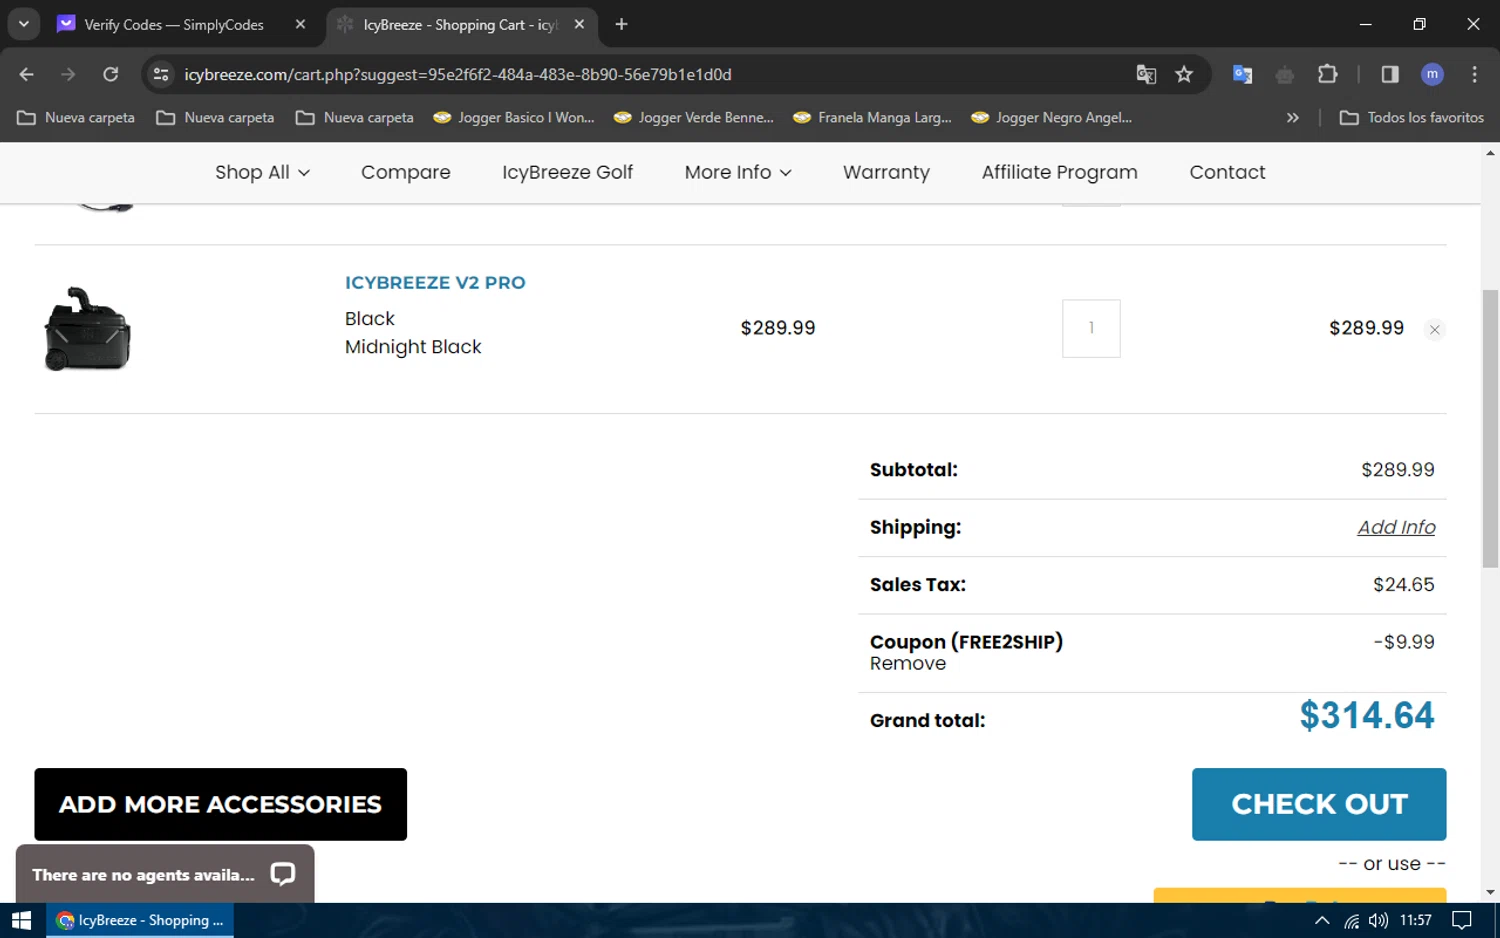
Task: Open the volume control icon
Action: 1379,920
